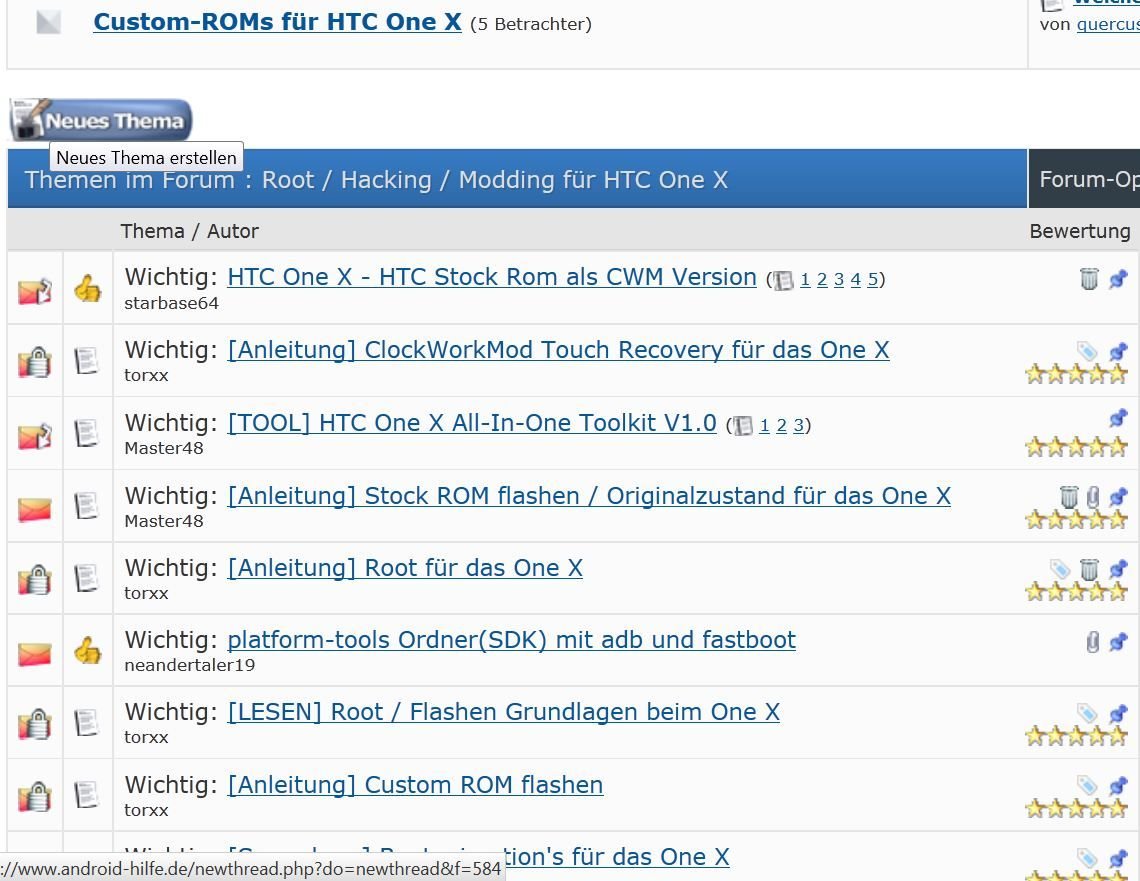Click trash icon in Stock Rom CWM Version row
Viewport: 1140px width, 881px height.
1089,278
